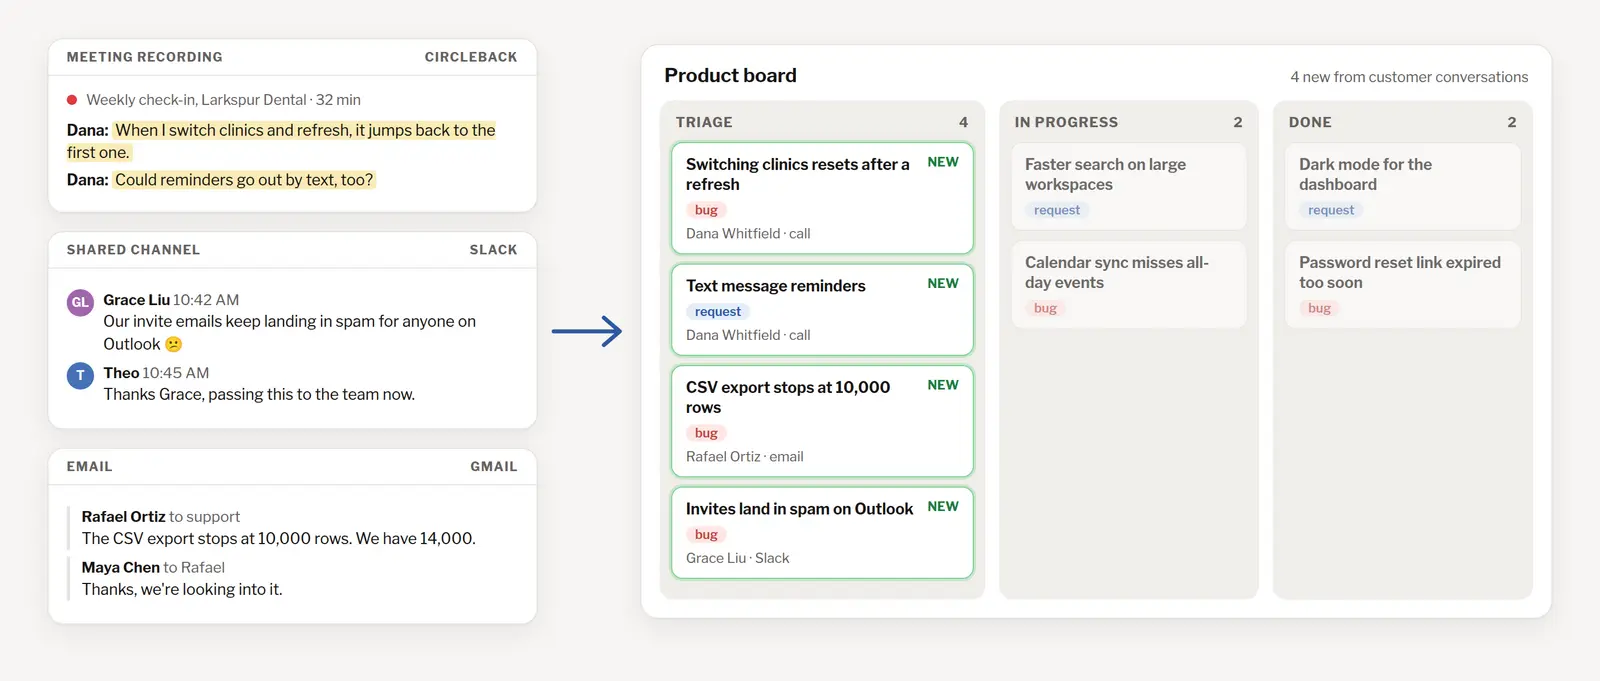Click 'Dana Whitfield · call' on Switching clinics card

pyautogui.click(x=748, y=234)
